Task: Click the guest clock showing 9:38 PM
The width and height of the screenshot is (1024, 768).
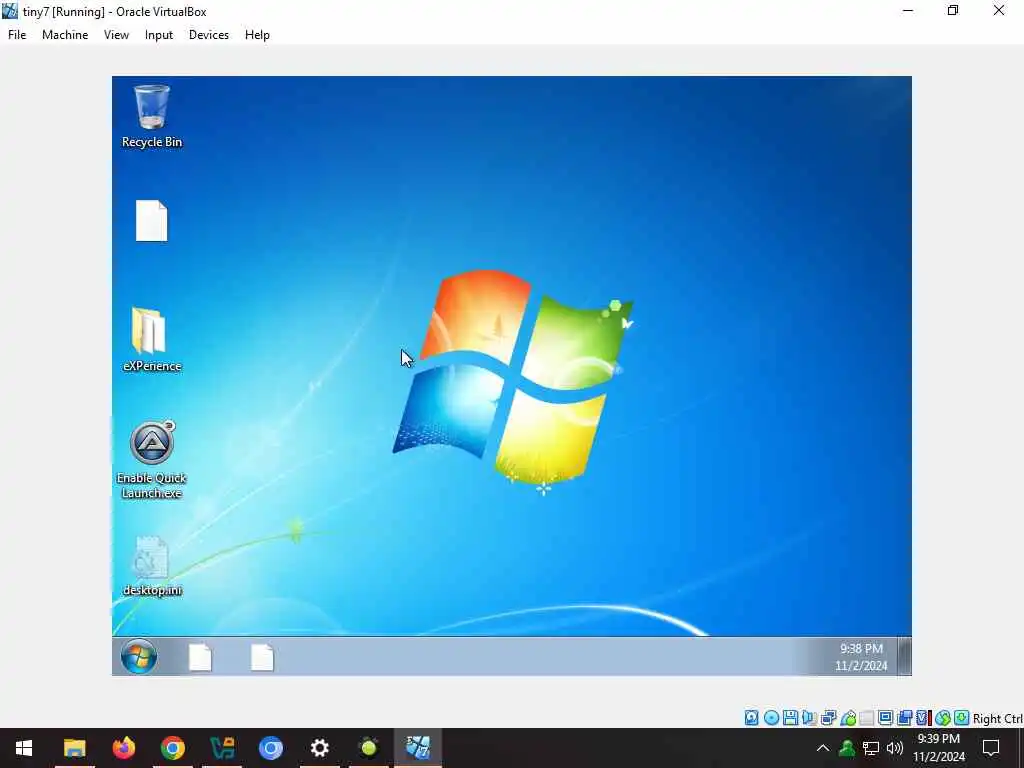Action: point(861,657)
